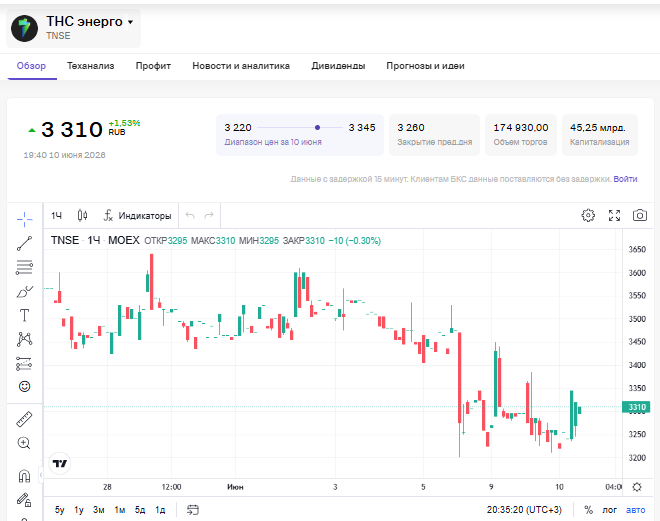
Task: Select the ruler measure tool
Action: [x=24, y=419]
